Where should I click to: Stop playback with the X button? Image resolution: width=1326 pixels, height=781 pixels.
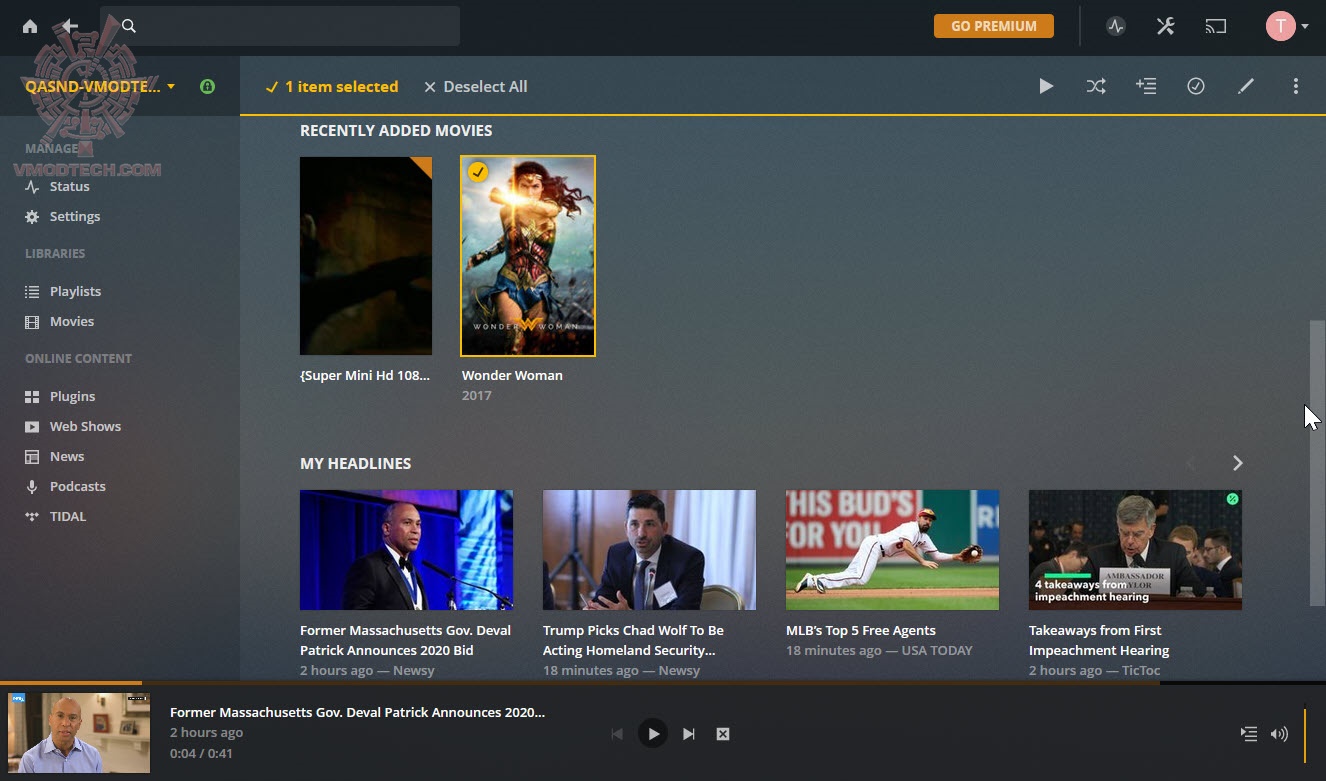(x=723, y=734)
